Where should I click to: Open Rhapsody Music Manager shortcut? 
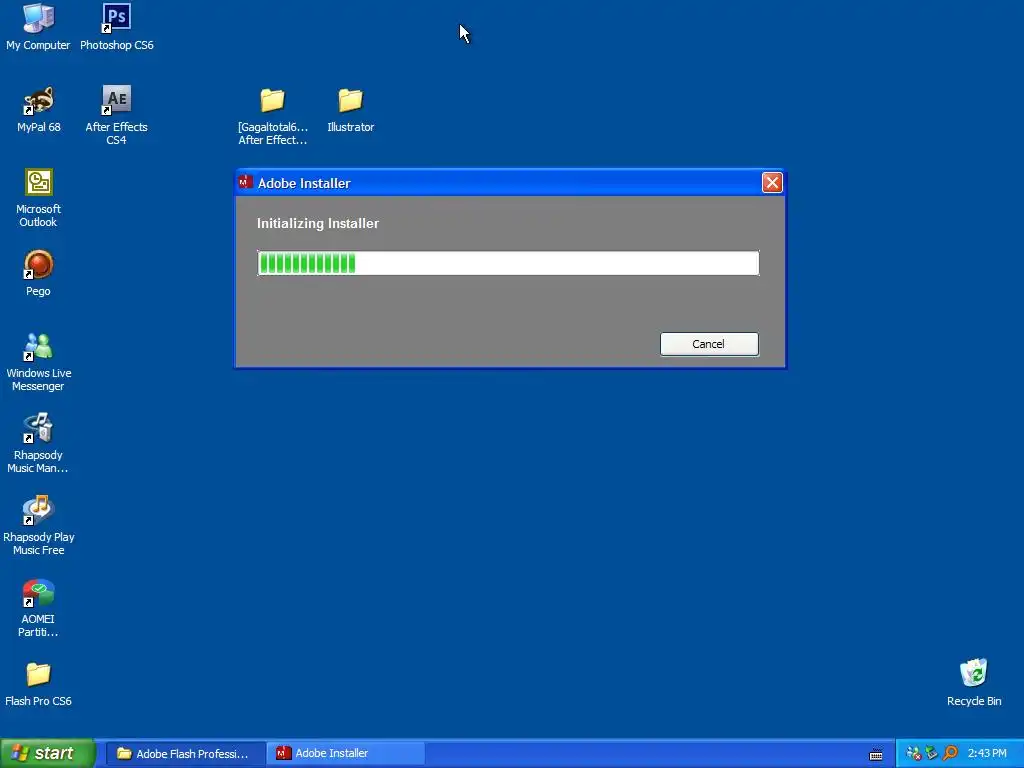[x=39, y=444]
